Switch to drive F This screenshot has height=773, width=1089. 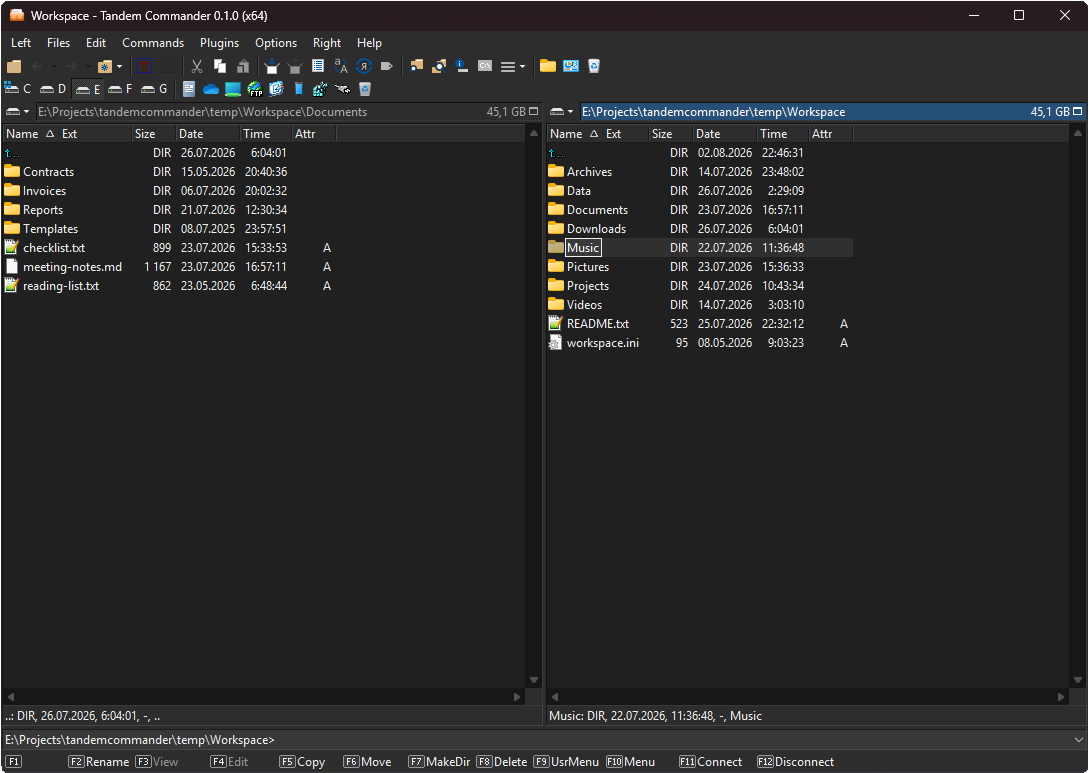(x=120, y=88)
